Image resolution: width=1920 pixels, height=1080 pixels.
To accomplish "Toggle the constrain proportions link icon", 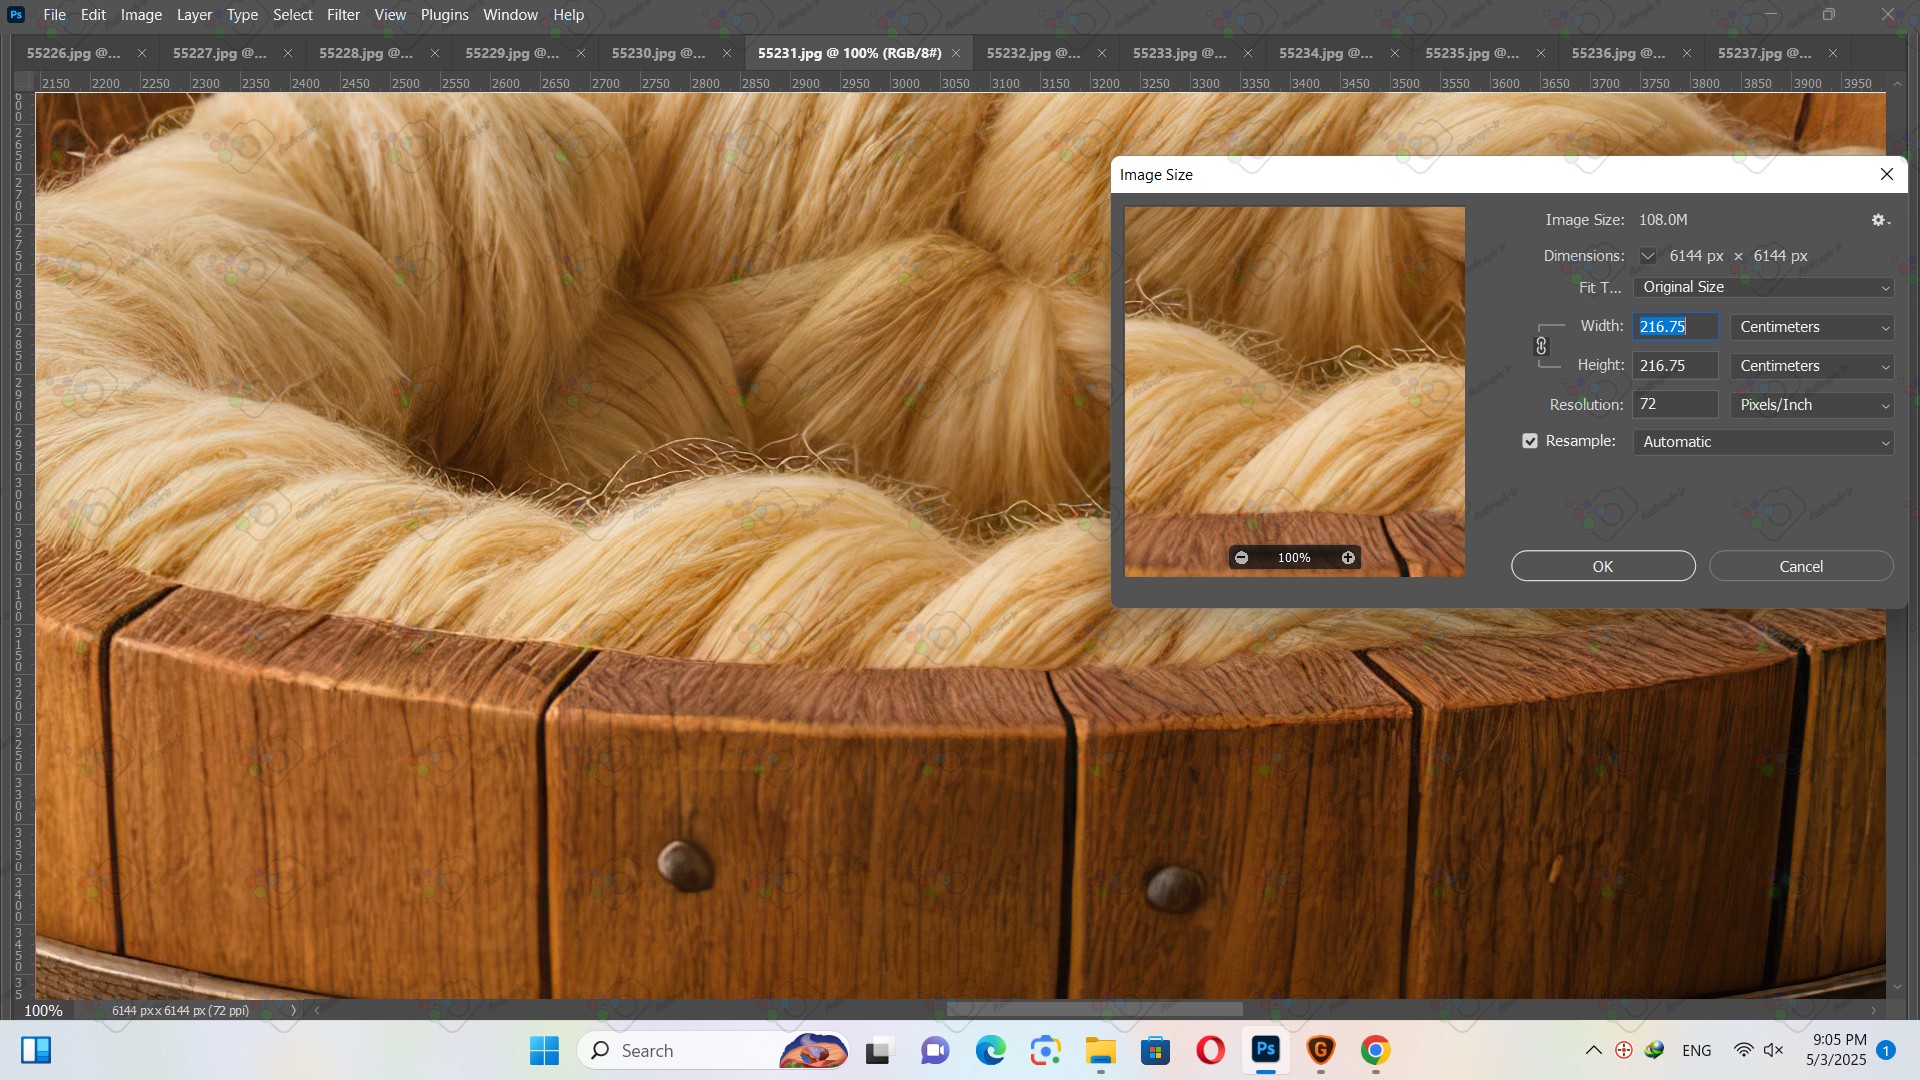I will [1541, 346].
